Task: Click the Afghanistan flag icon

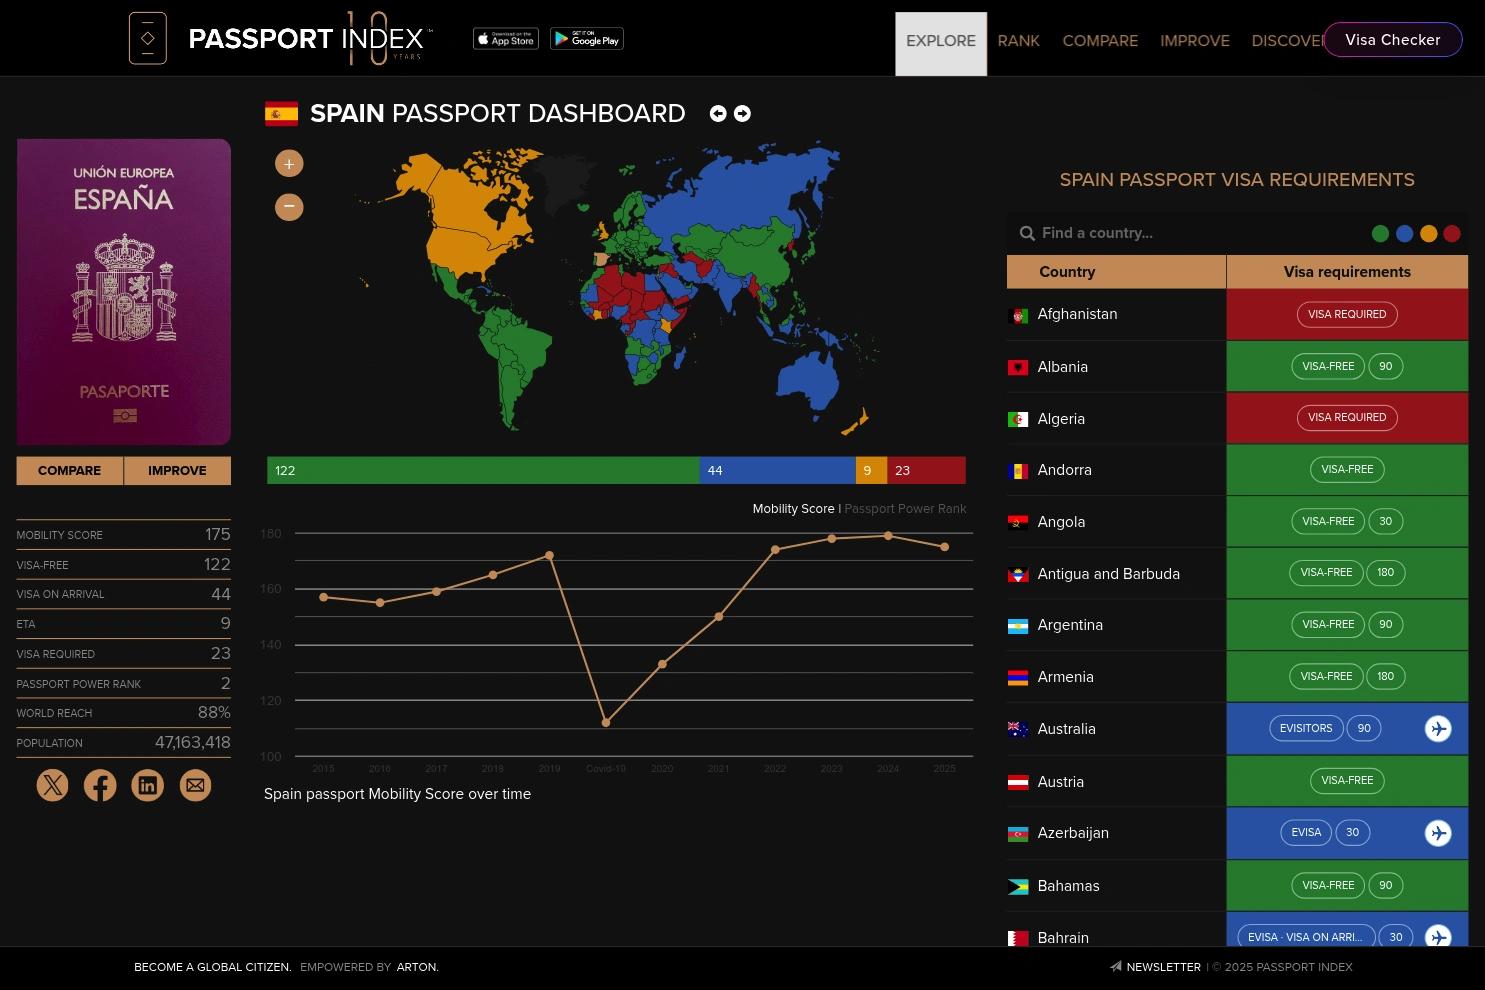Action: (1018, 316)
